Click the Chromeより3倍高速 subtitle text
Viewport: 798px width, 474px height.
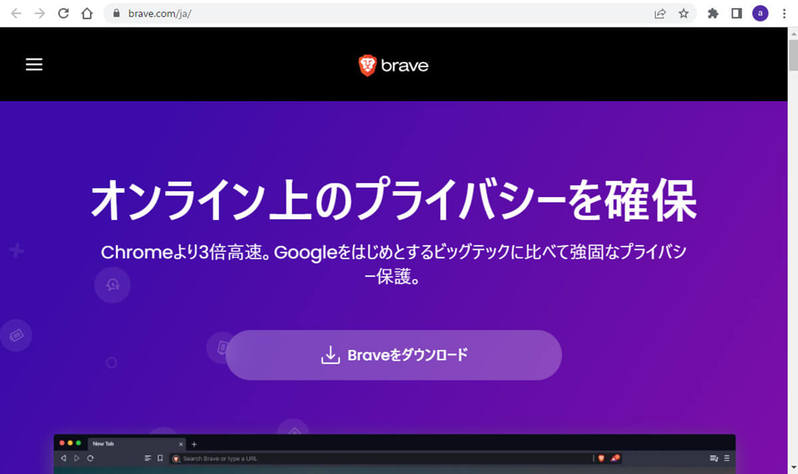pos(393,264)
